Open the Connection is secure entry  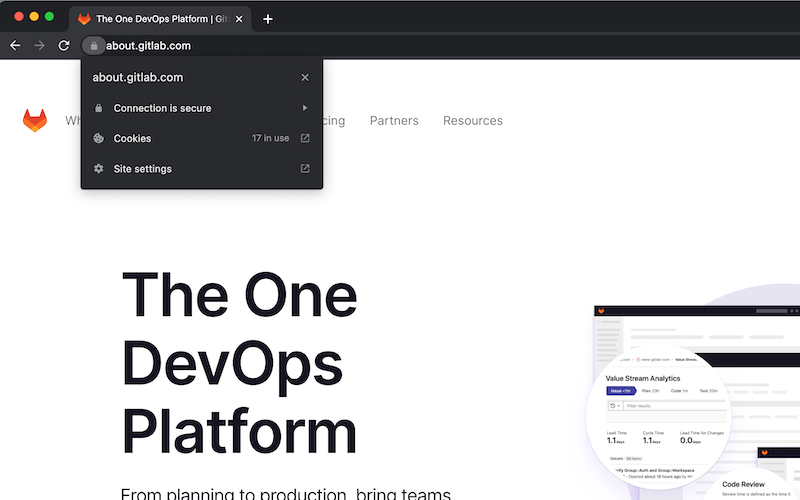[x=202, y=108]
